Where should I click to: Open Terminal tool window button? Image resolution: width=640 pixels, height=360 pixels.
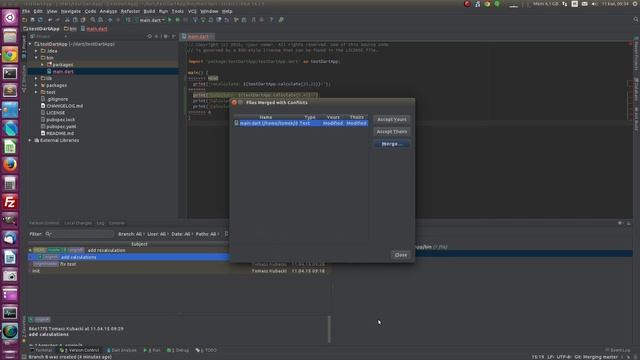pyautogui.click(x=41, y=350)
